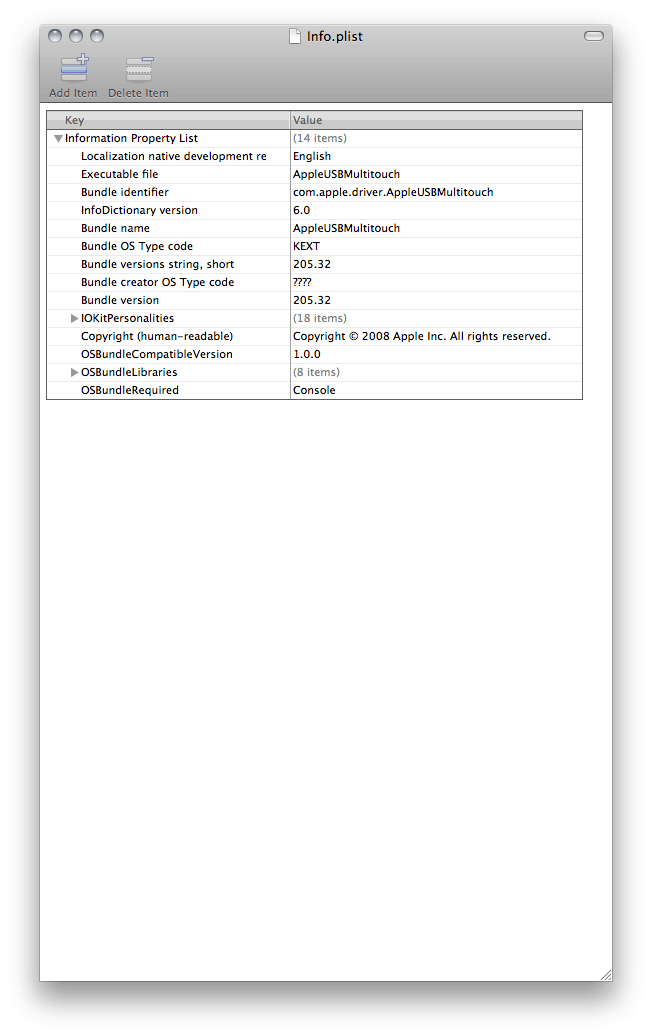Select the OSBundleRequired key
The image size is (652, 1036).
click(129, 390)
